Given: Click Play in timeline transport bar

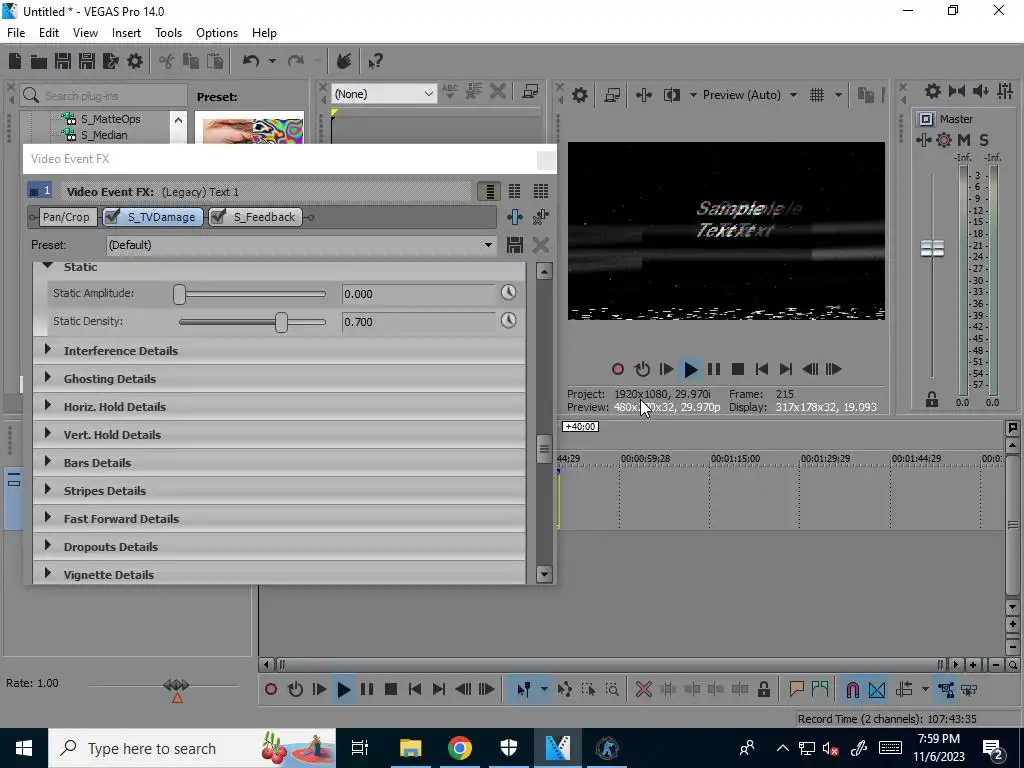Looking at the screenshot, I should point(344,690).
